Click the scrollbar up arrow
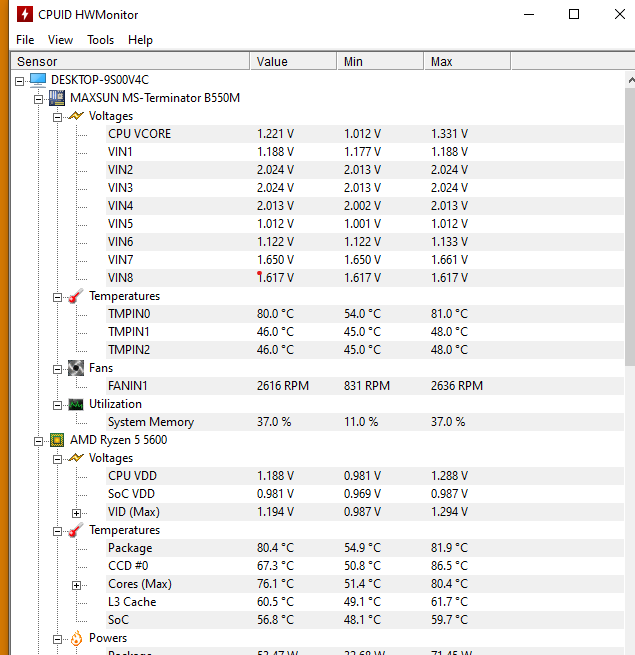The height and width of the screenshot is (655, 635). [x=630, y=80]
